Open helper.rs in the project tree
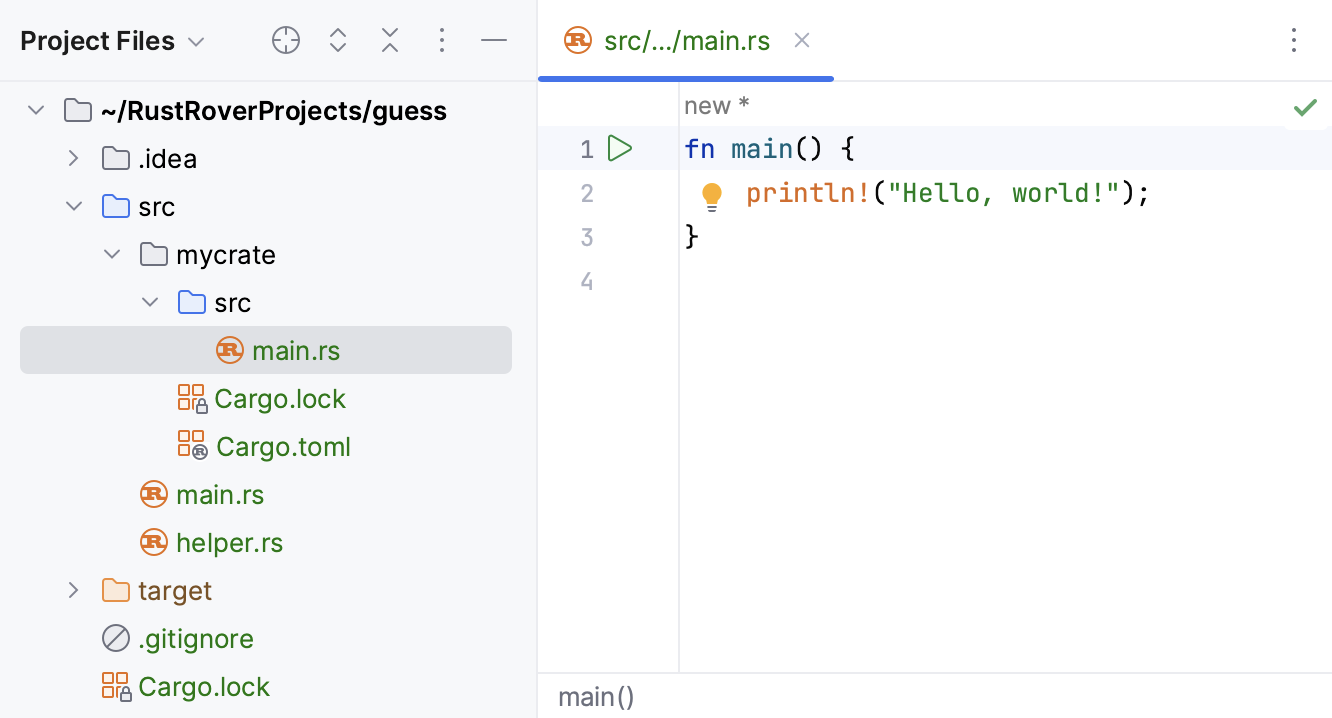The image size is (1332, 718). pyautogui.click(x=229, y=543)
